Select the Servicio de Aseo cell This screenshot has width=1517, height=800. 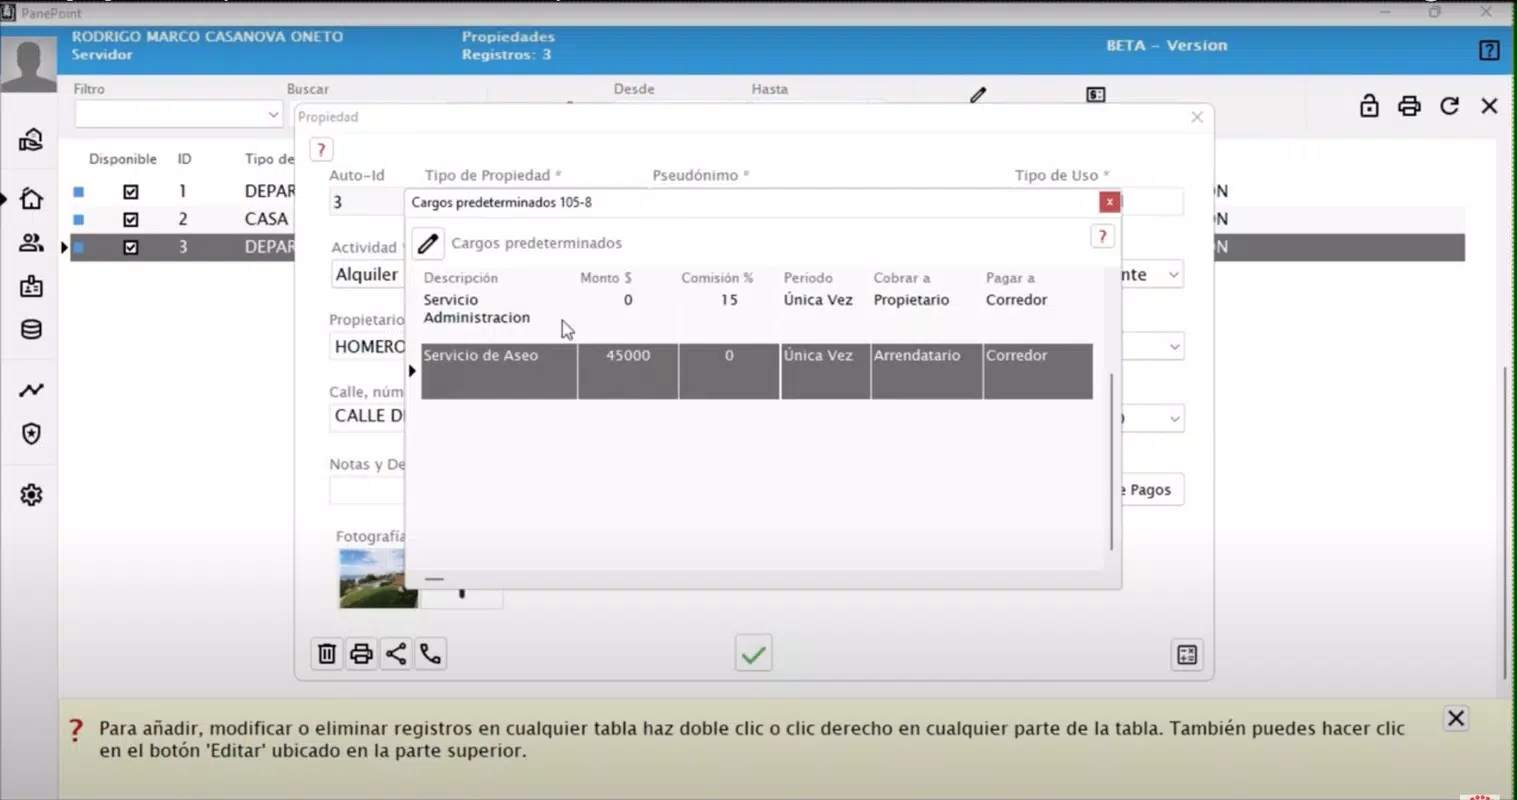(x=499, y=371)
